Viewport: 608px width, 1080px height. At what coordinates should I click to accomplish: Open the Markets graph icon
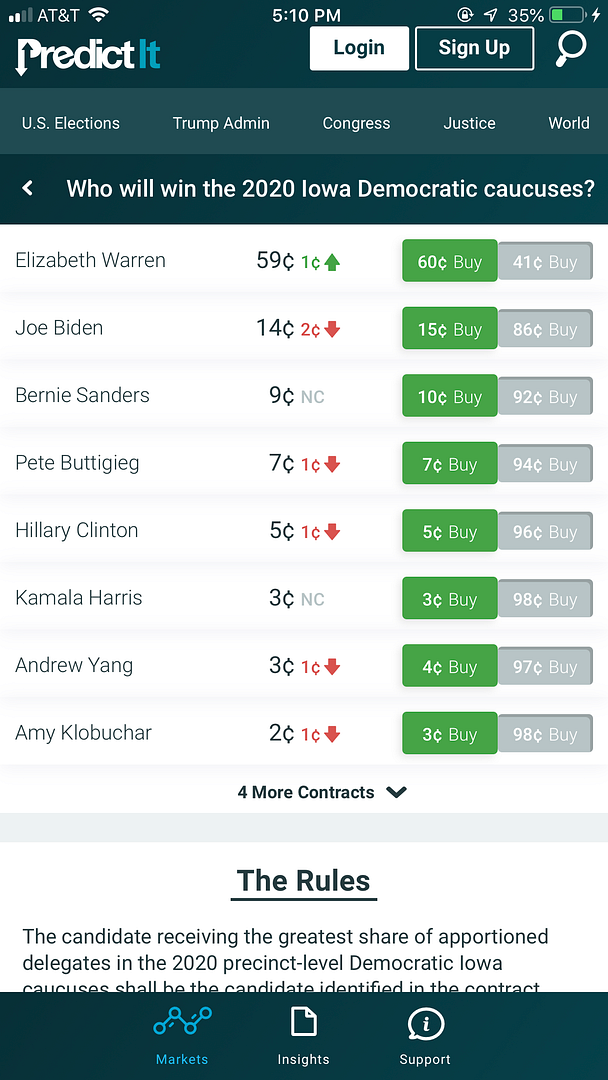click(x=182, y=1024)
